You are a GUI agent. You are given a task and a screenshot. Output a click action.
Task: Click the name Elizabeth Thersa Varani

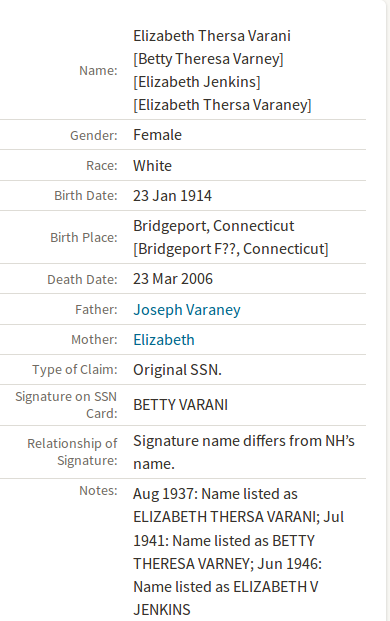212,36
